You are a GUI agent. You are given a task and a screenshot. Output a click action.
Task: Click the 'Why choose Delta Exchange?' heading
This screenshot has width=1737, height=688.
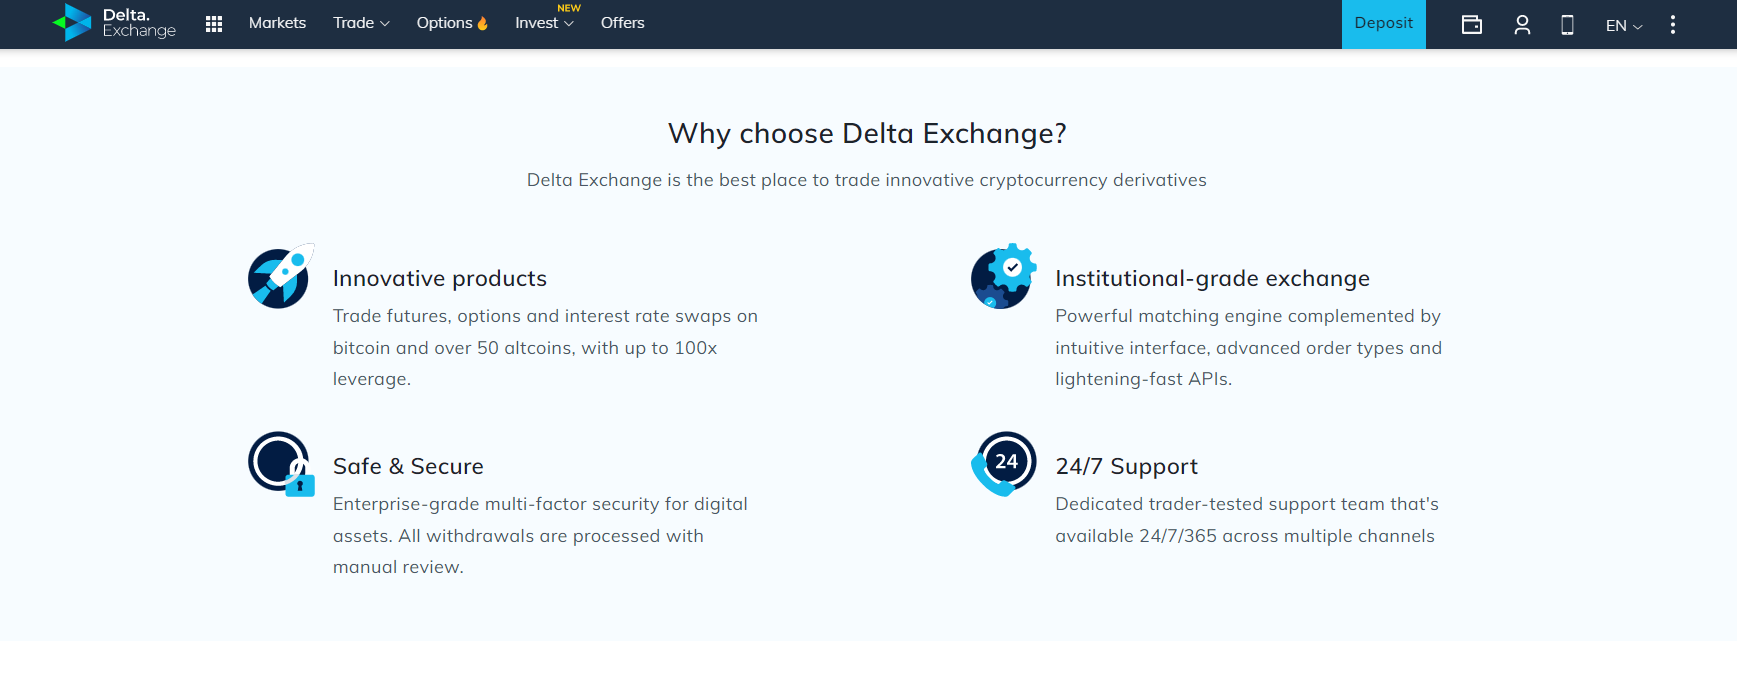[867, 133]
